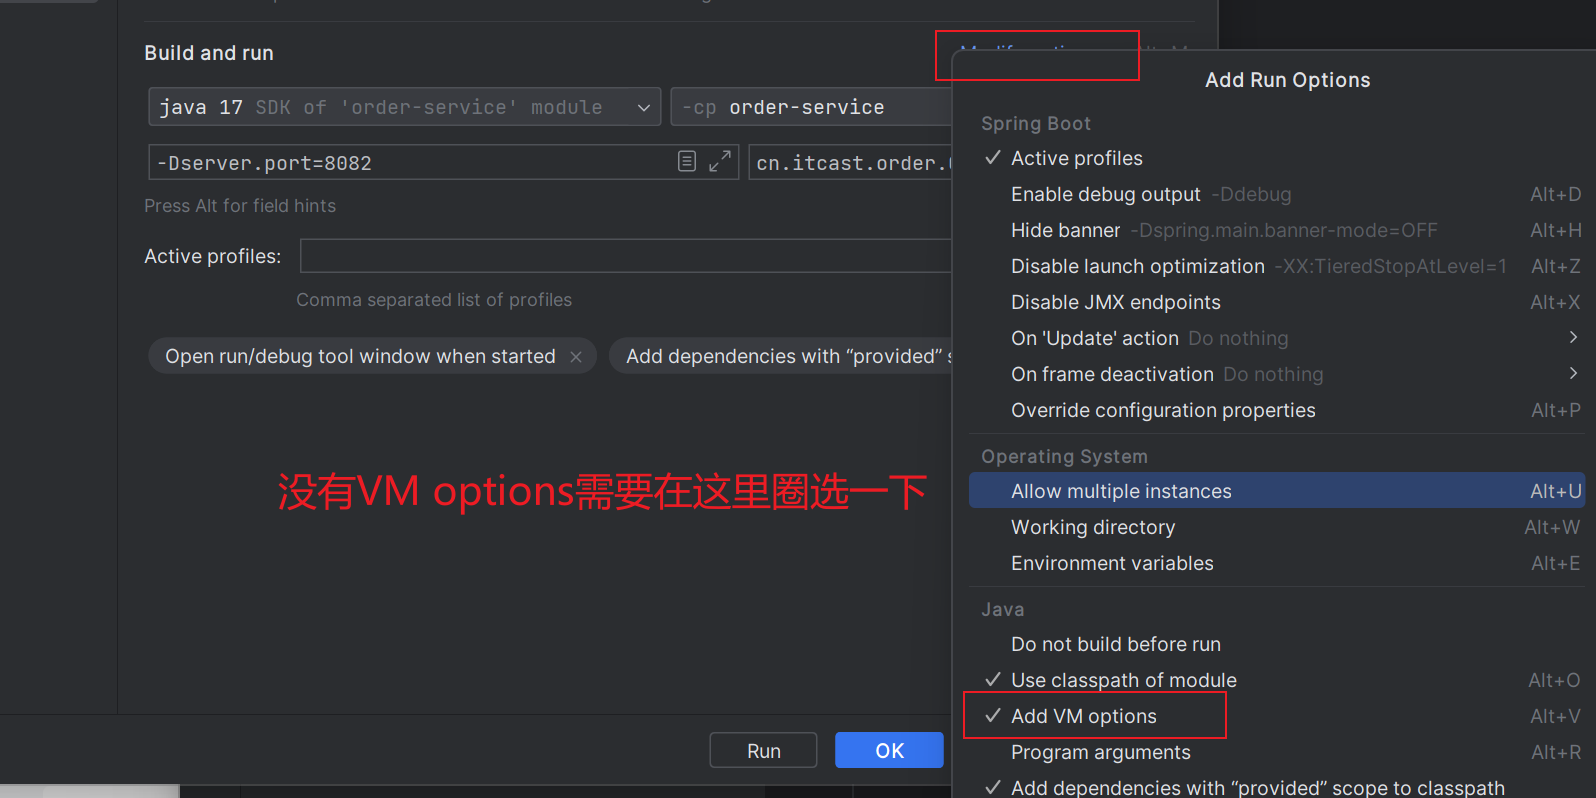Toggle the Add VM options entry

point(1277,716)
